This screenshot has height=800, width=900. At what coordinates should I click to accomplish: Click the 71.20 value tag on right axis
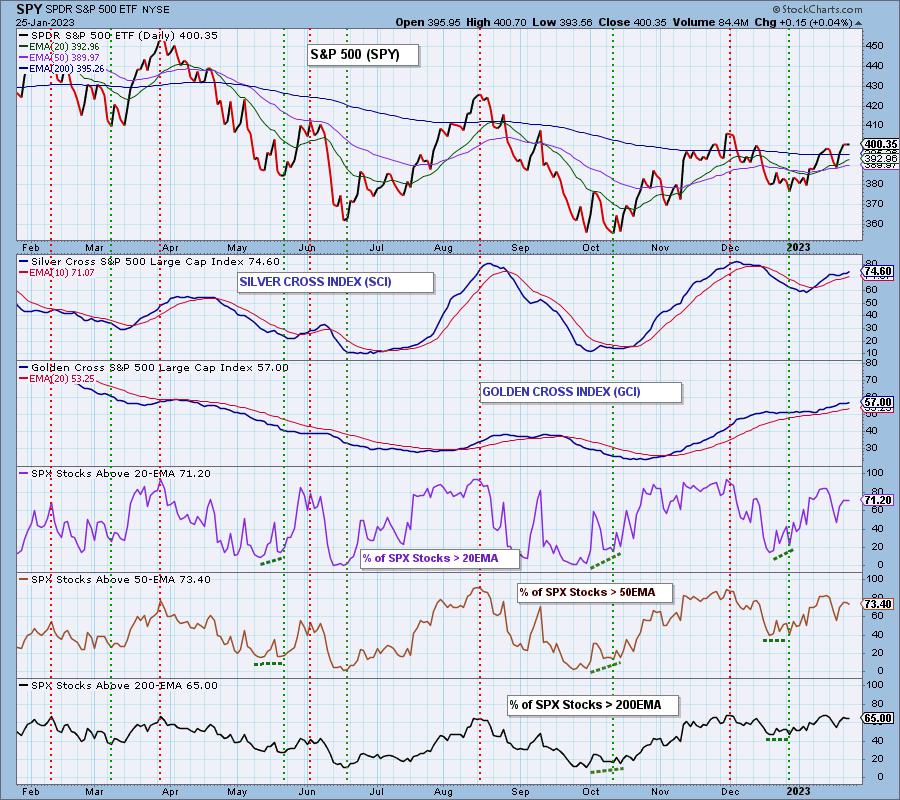click(x=878, y=500)
